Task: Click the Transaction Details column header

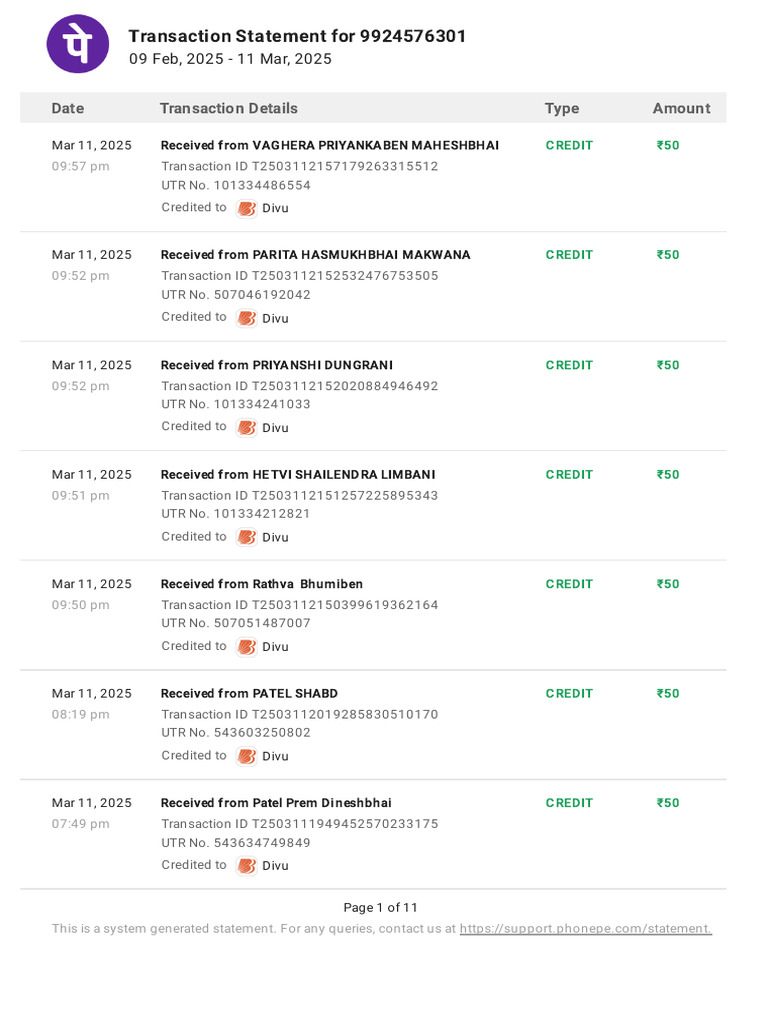Action: [x=229, y=108]
